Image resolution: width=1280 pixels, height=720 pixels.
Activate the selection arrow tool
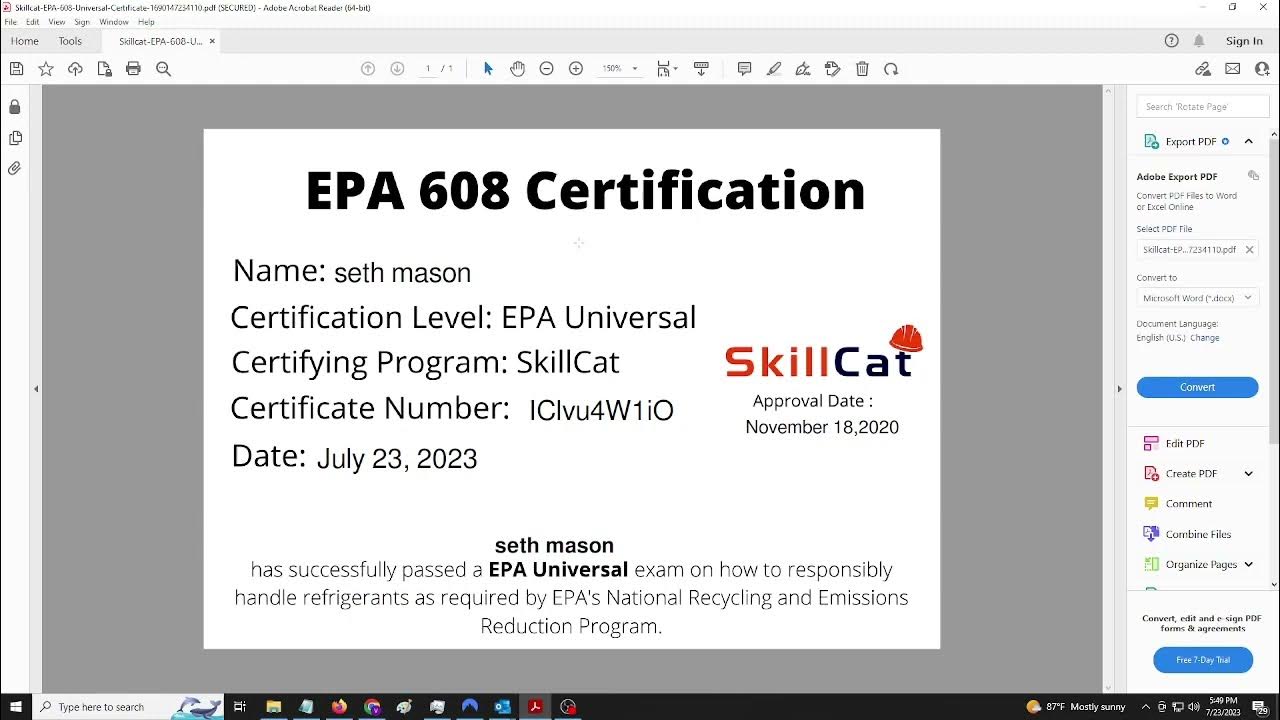[x=488, y=69]
